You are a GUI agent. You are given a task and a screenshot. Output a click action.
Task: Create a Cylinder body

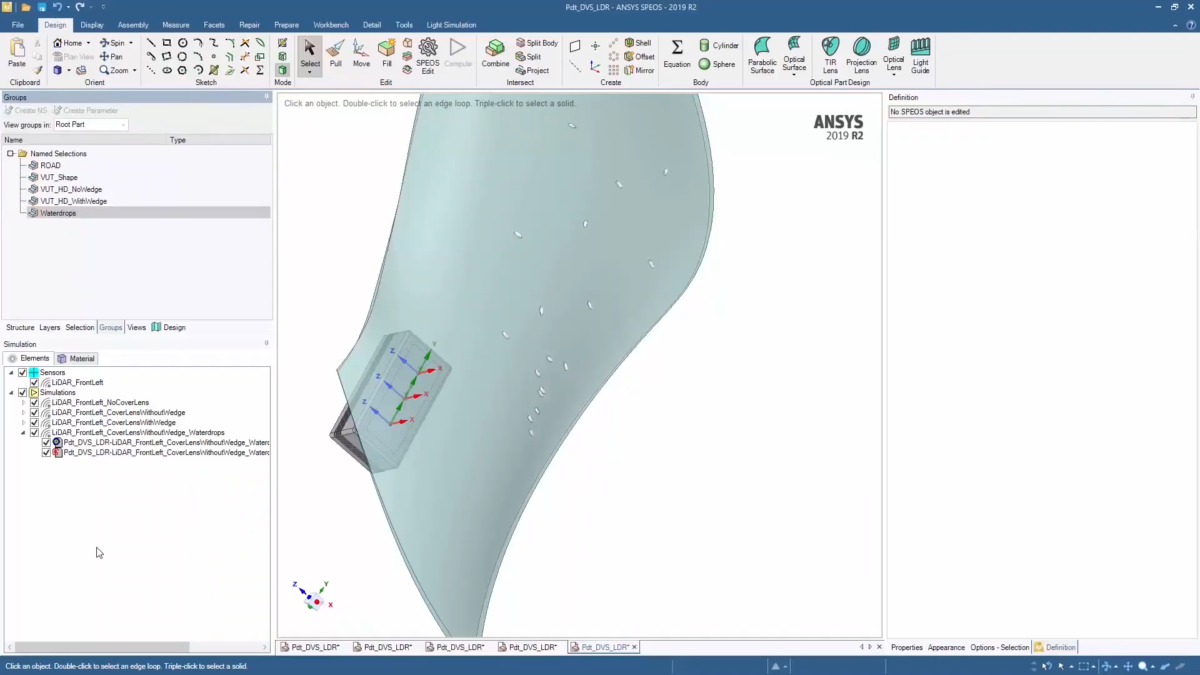click(x=719, y=46)
